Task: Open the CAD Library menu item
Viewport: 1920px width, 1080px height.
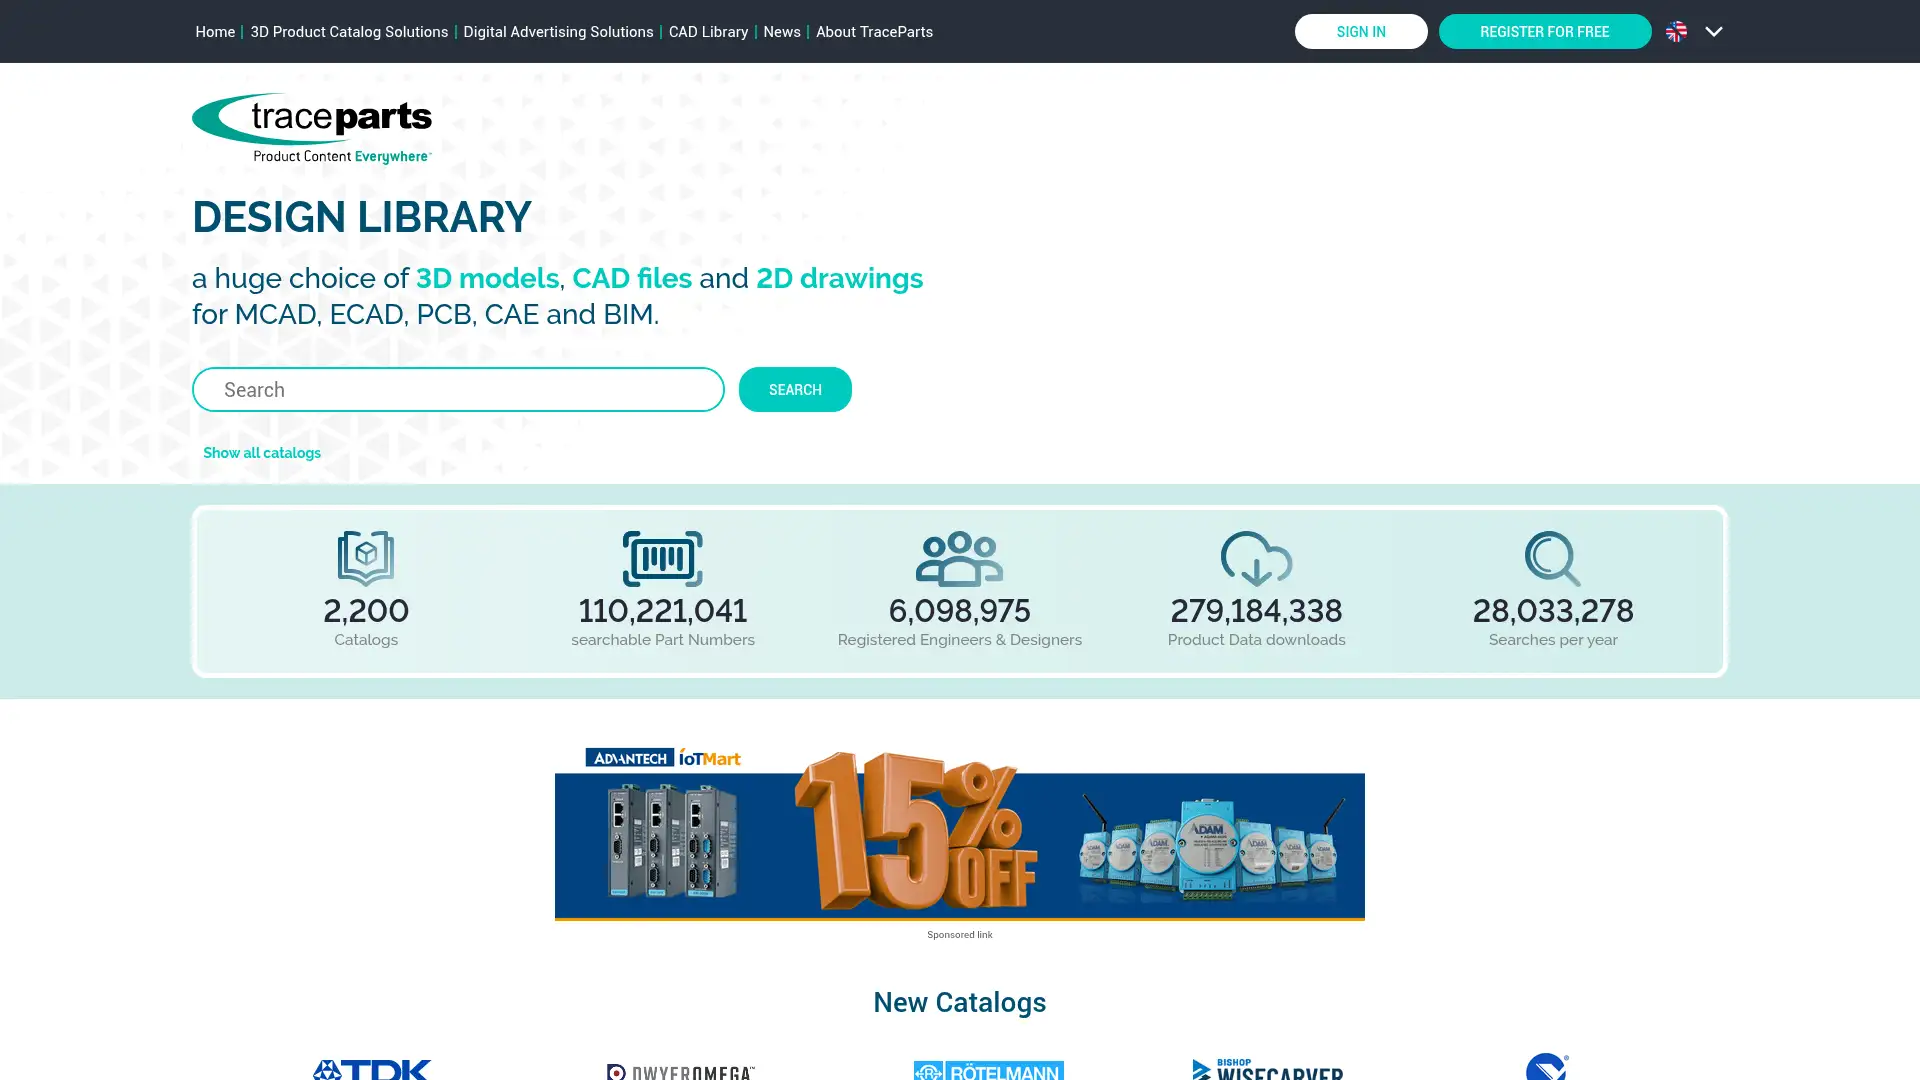Action: click(x=708, y=31)
